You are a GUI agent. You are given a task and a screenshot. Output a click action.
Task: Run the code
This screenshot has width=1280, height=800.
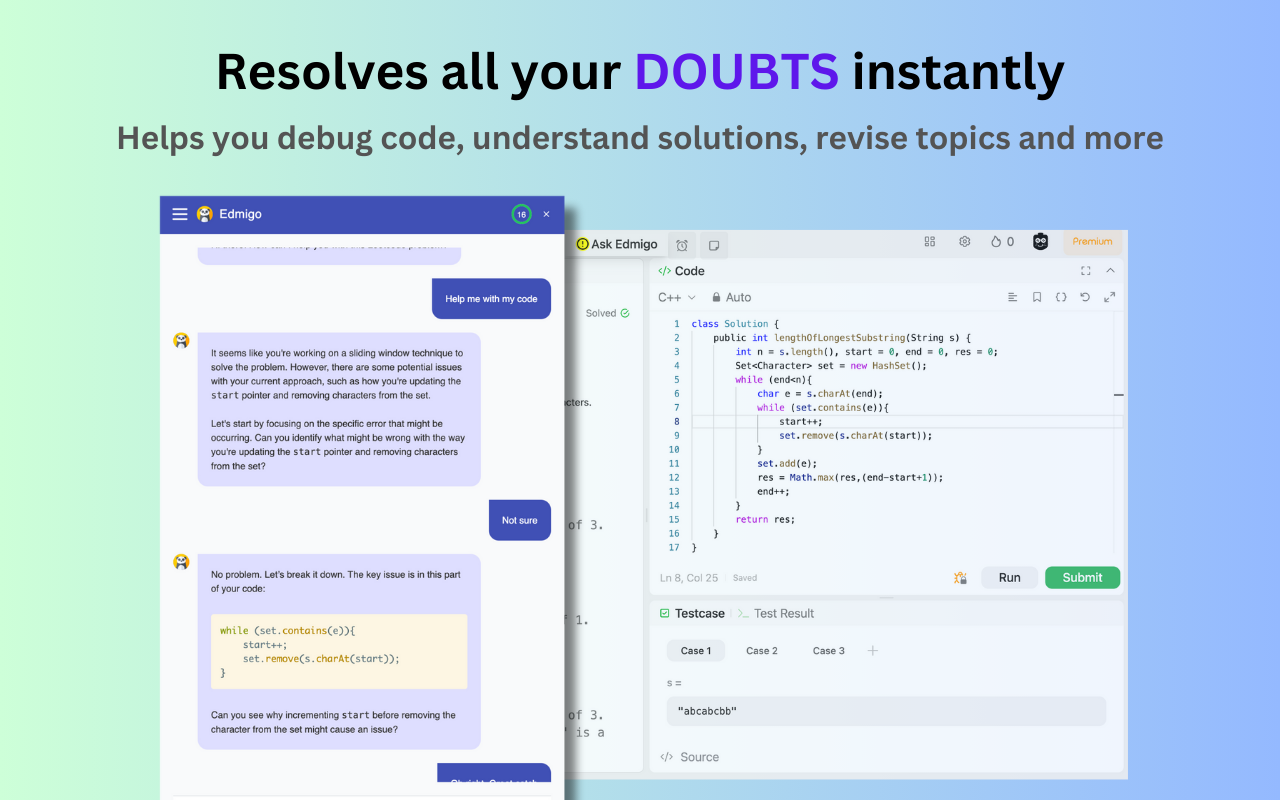pyautogui.click(x=1009, y=577)
